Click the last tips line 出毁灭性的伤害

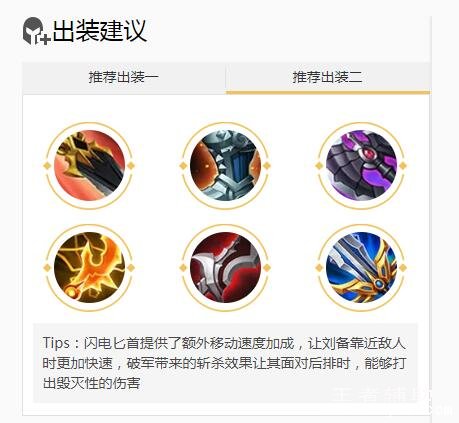point(92,383)
